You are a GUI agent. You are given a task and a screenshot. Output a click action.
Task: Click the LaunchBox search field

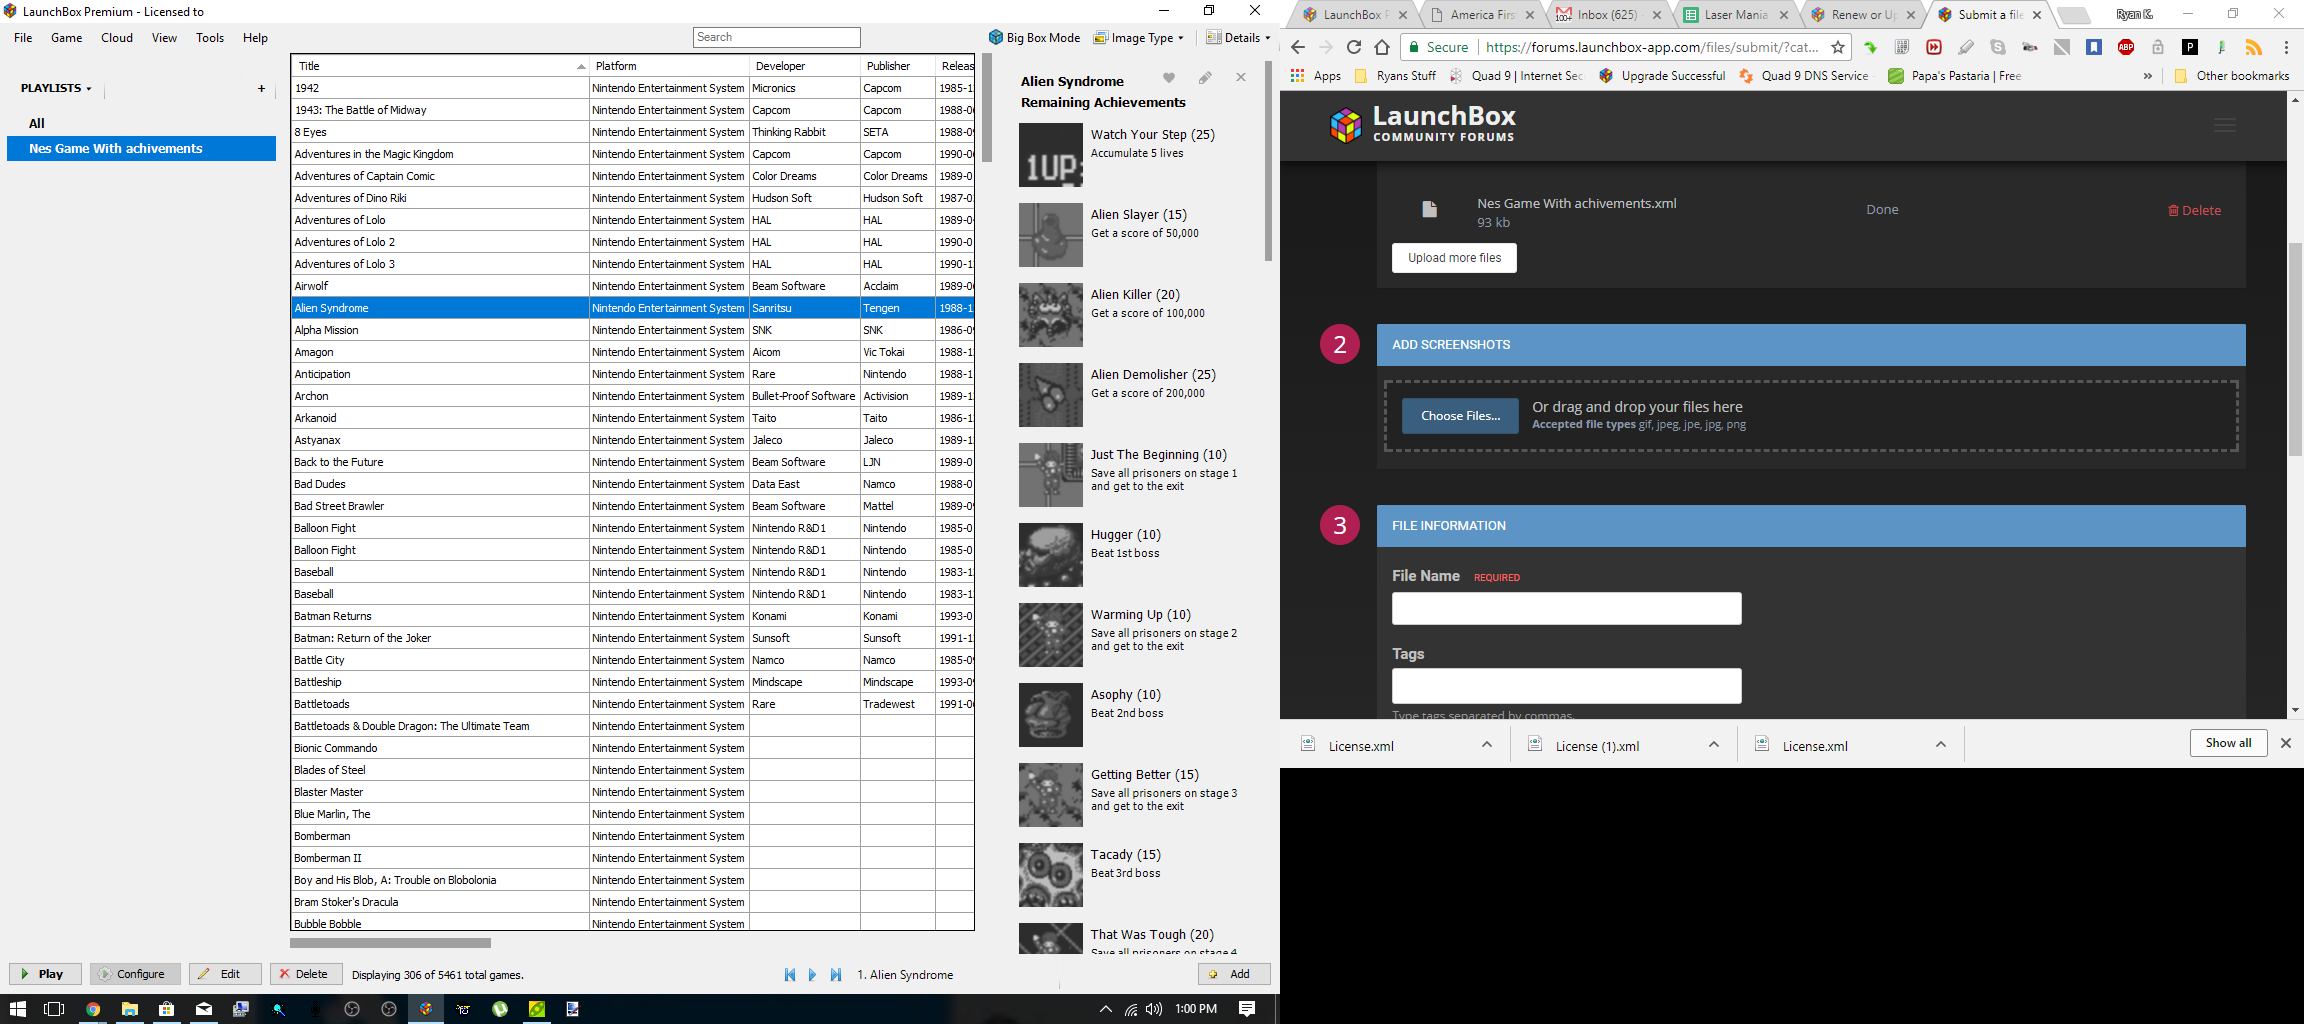pyautogui.click(x=776, y=37)
